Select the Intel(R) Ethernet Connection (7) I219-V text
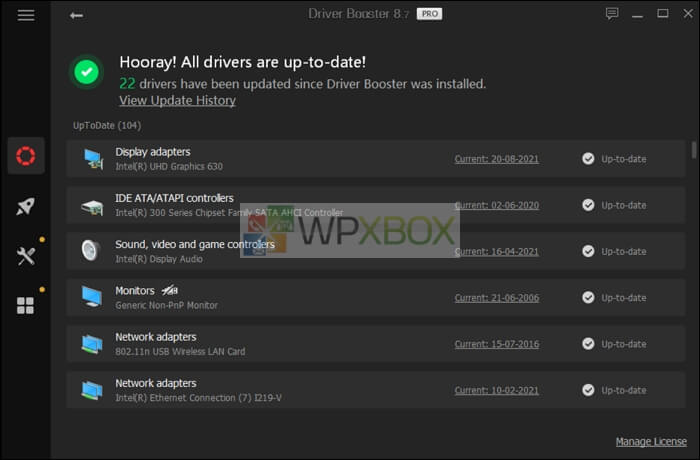This screenshot has width=700, height=460. pyautogui.click(x=198, y=398)
